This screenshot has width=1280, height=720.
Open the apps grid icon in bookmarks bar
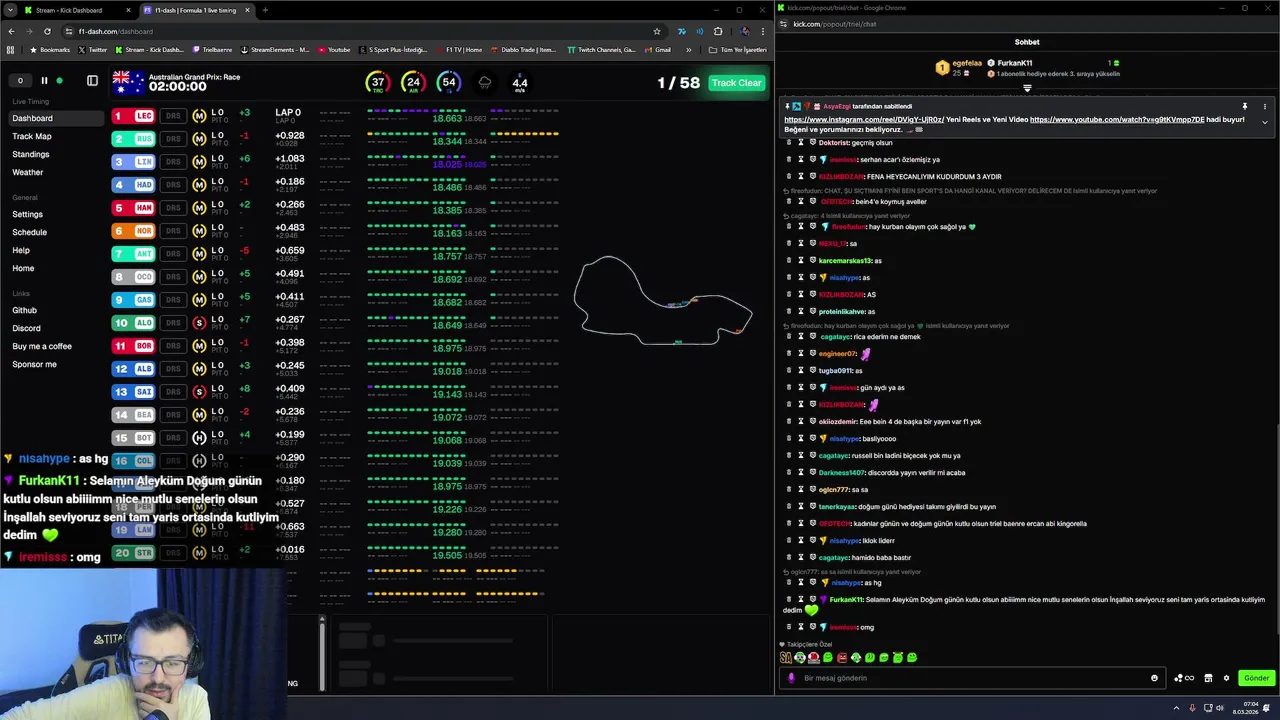(11, 49)
